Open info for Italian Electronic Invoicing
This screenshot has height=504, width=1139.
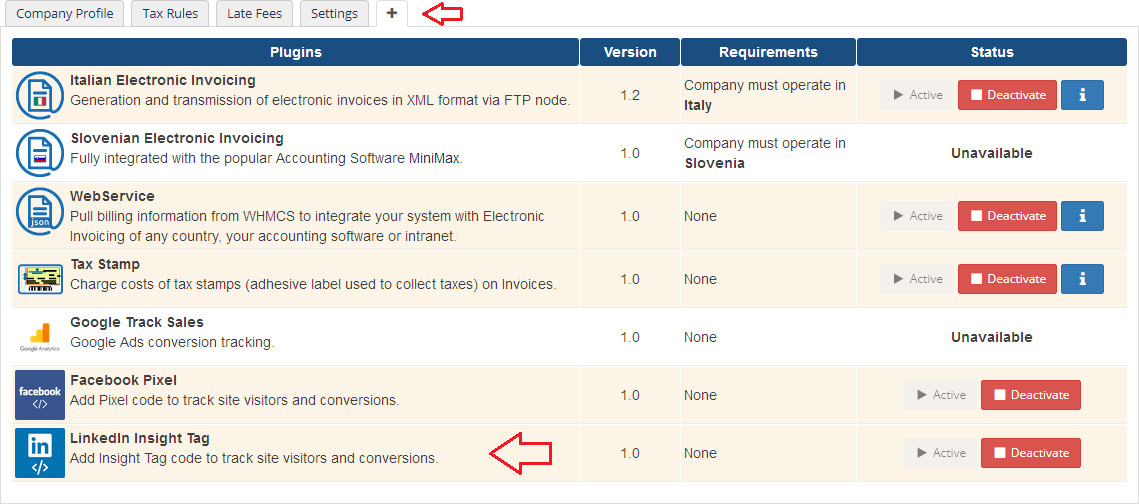pyautogui.click(x=1082, y=95)
